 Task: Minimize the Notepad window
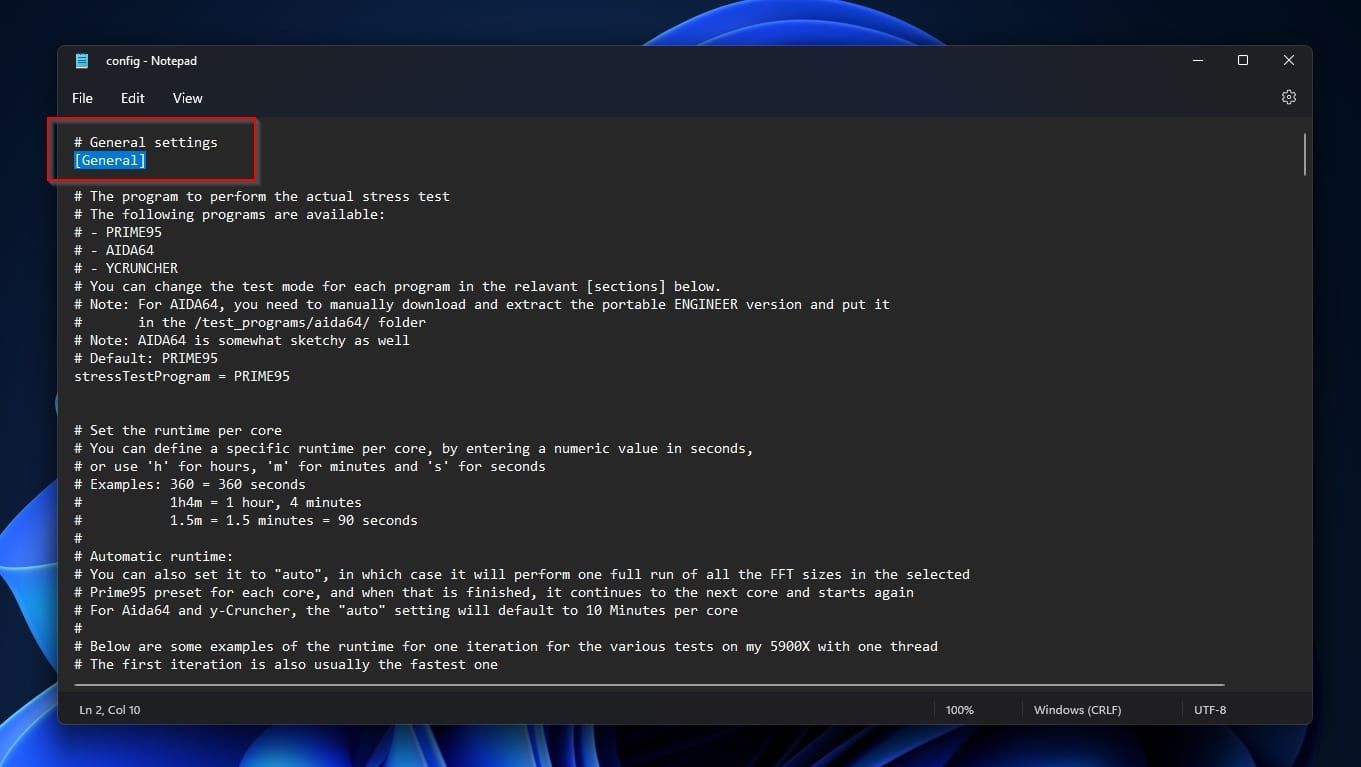[1198, 61]
